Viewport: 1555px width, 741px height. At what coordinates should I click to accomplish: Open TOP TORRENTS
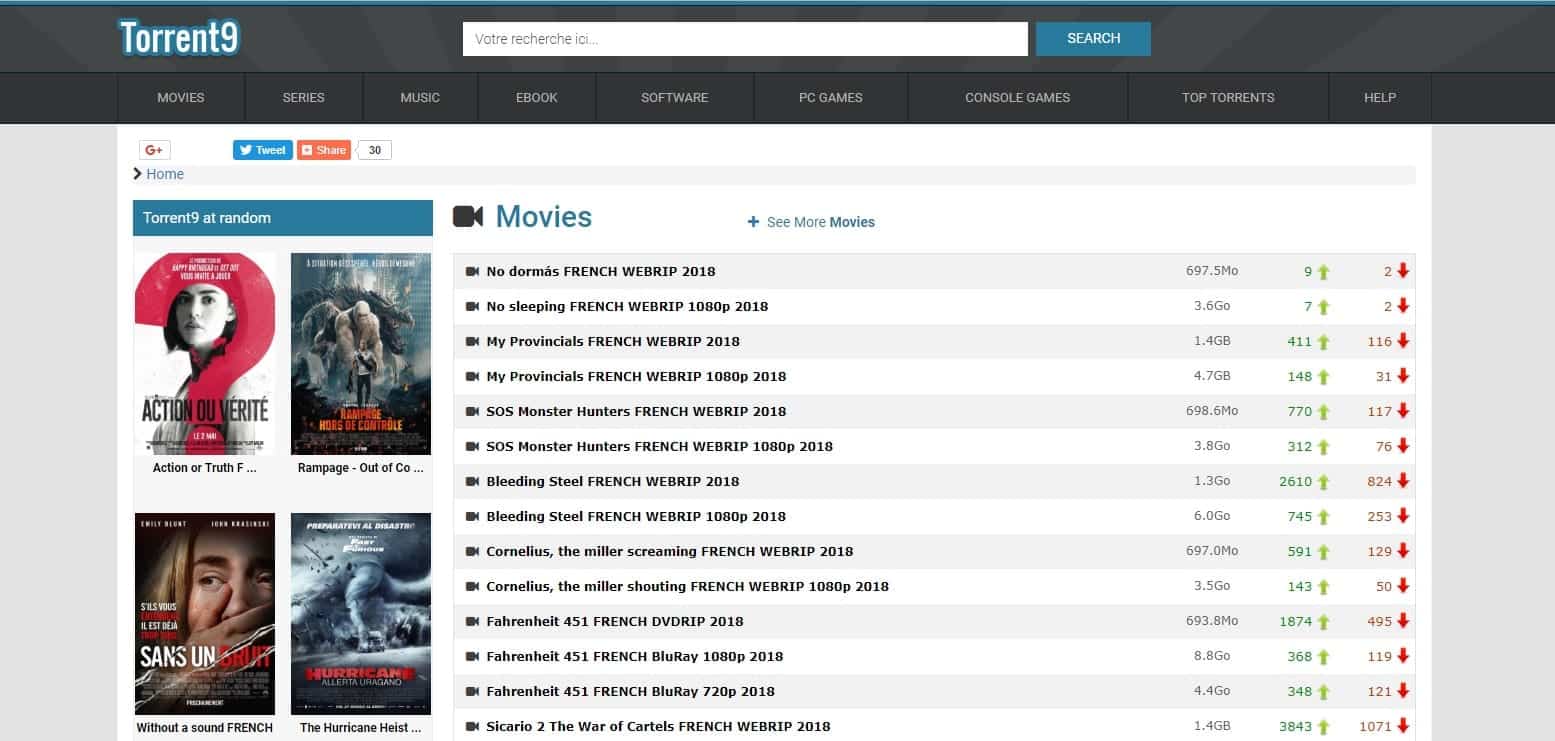click(1227, 97)
